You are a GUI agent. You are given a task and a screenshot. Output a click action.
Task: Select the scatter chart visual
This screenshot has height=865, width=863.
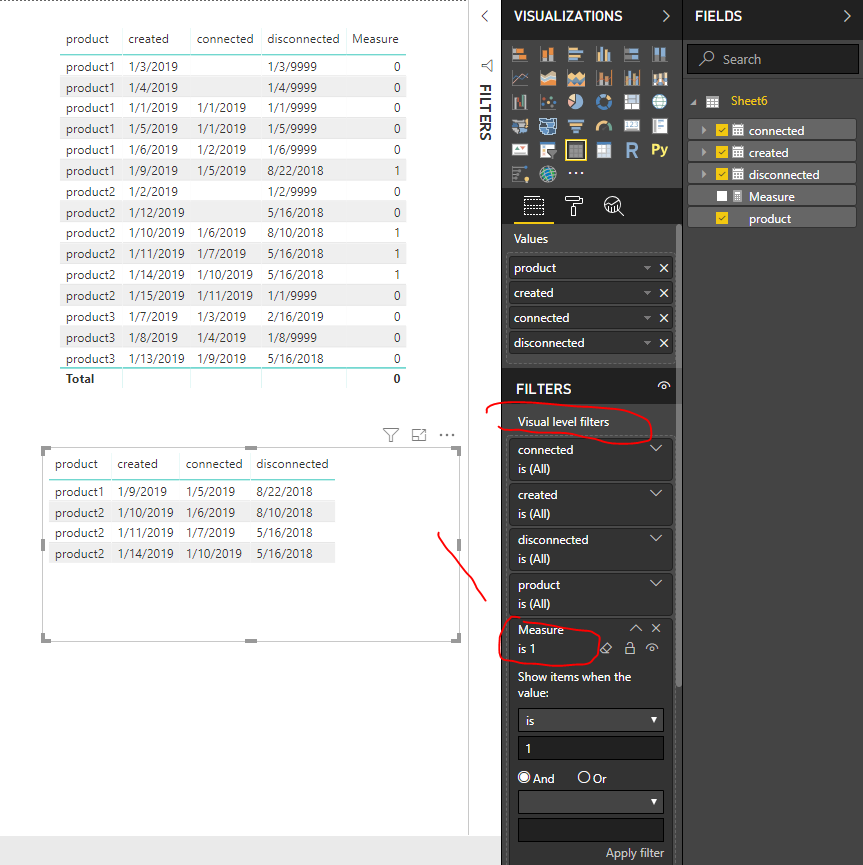[x=548, y=102]
